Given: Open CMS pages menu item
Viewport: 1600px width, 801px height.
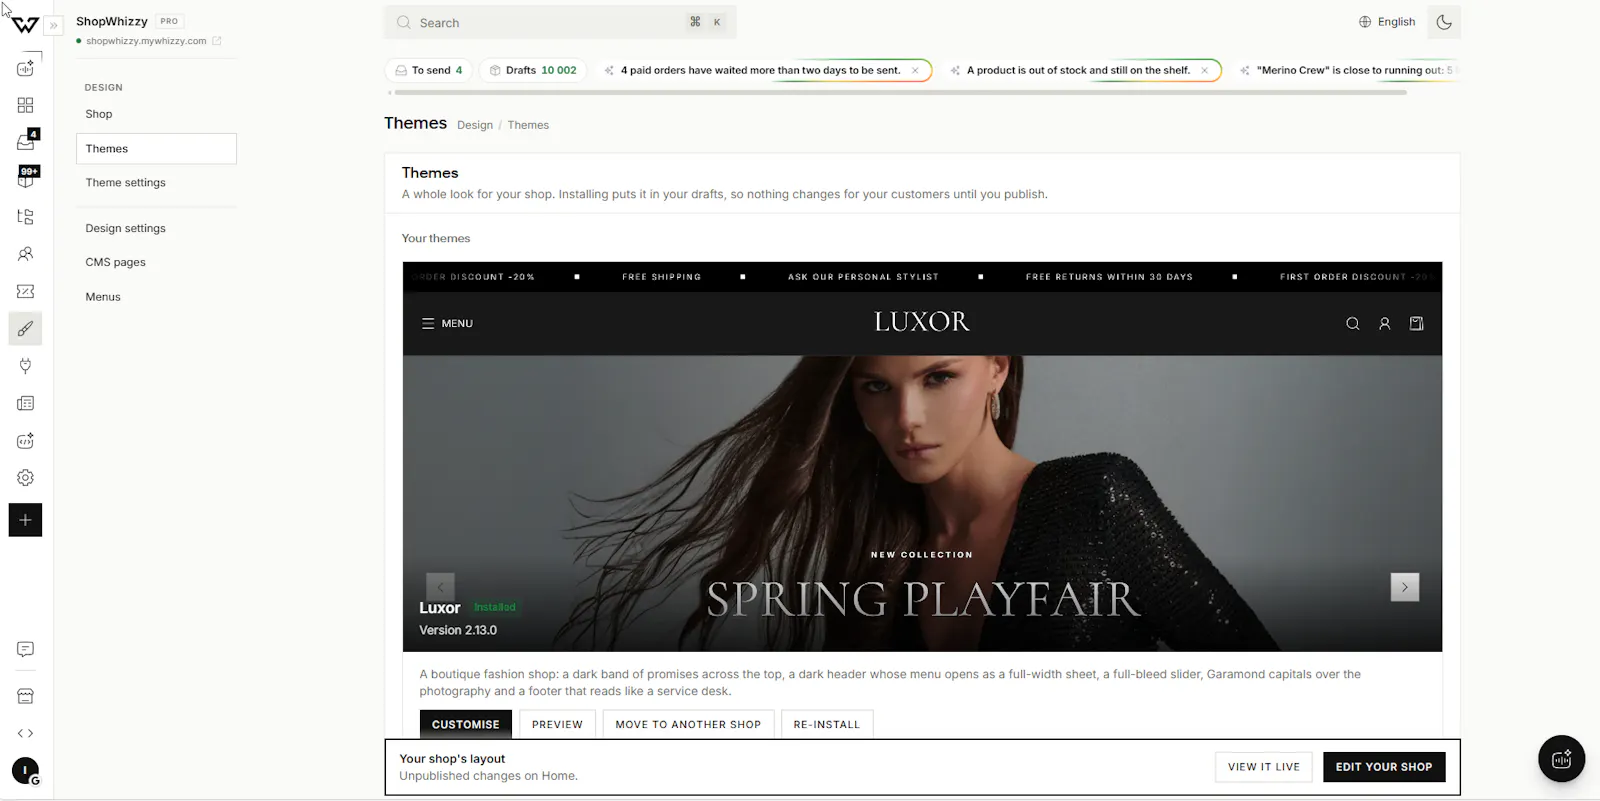Looking at the screenshot, I should pos(156,262).
